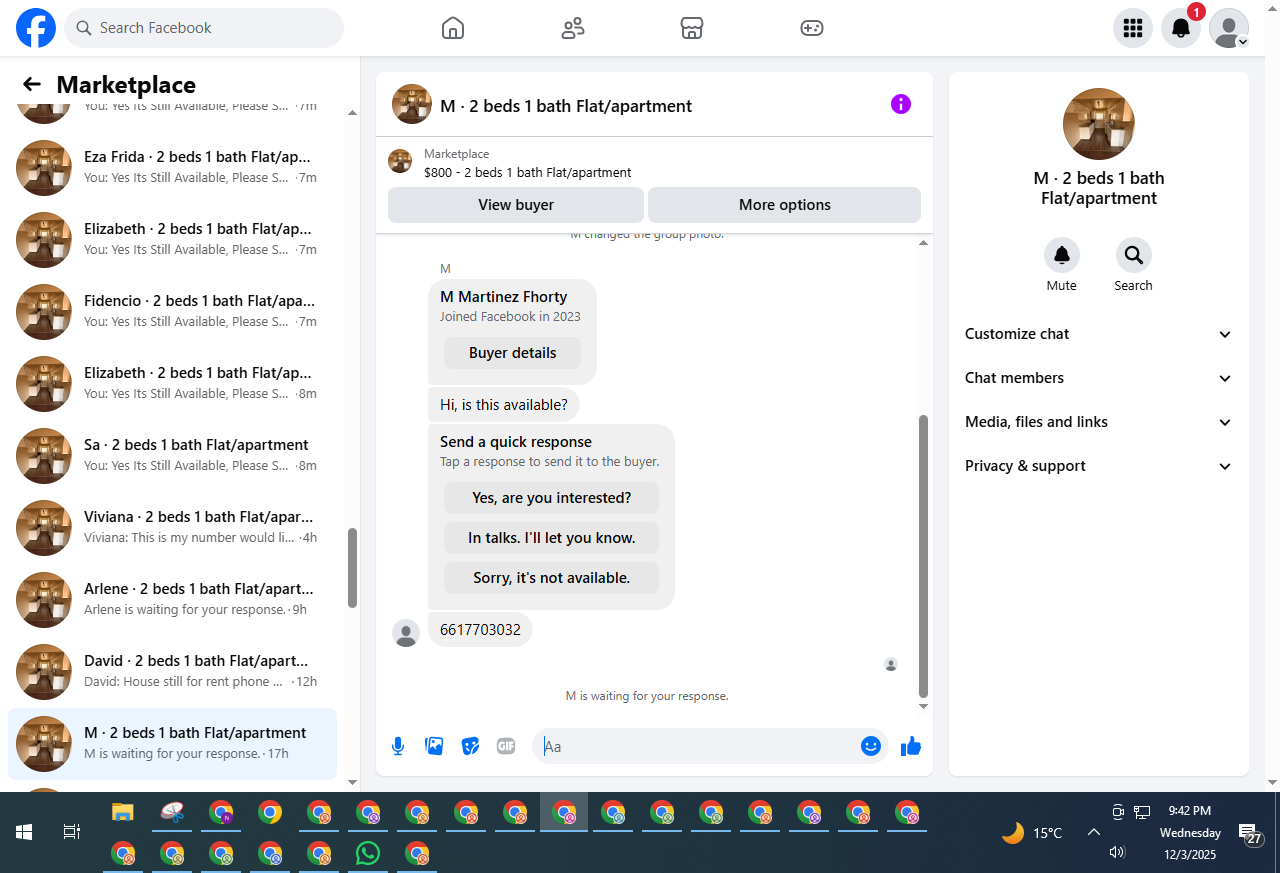Click 'Hi, is this available?' message
Screen dimensions: 1280x873
pyautogui.click(x=504, y=405)
